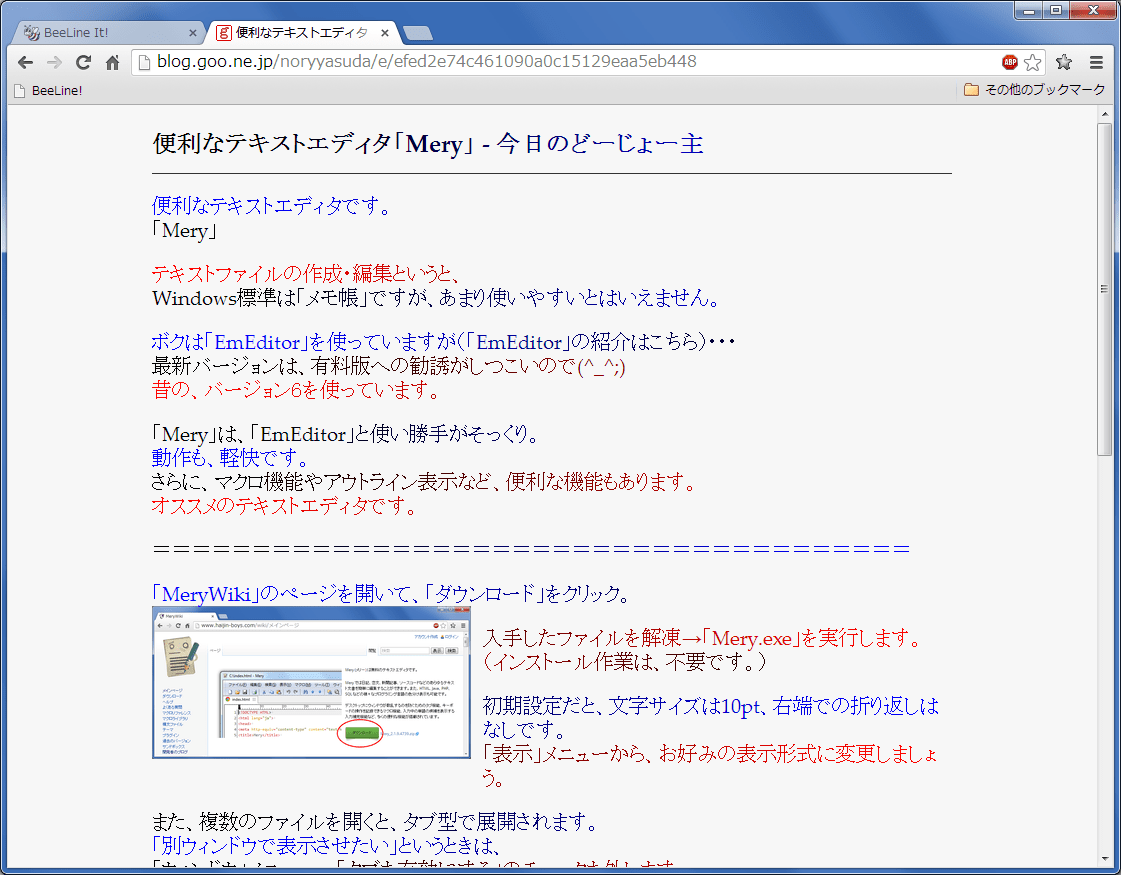This screenshot has width=1121, height=875.
Task: Go back to the previous page
Action: pos(25,62)
